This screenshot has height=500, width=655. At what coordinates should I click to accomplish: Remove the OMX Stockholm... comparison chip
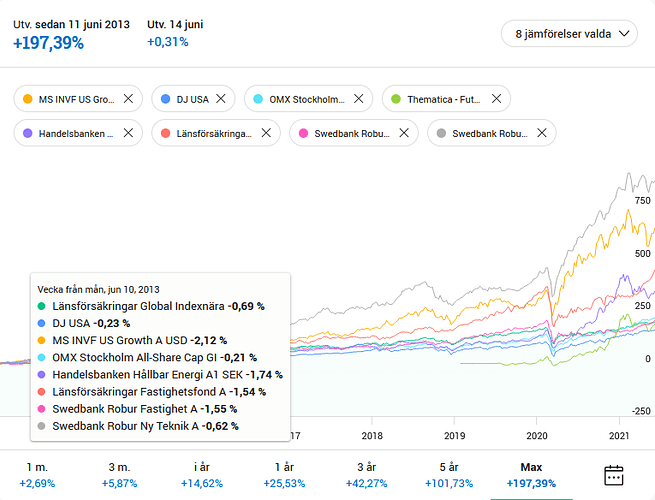[x=358, y=99]
